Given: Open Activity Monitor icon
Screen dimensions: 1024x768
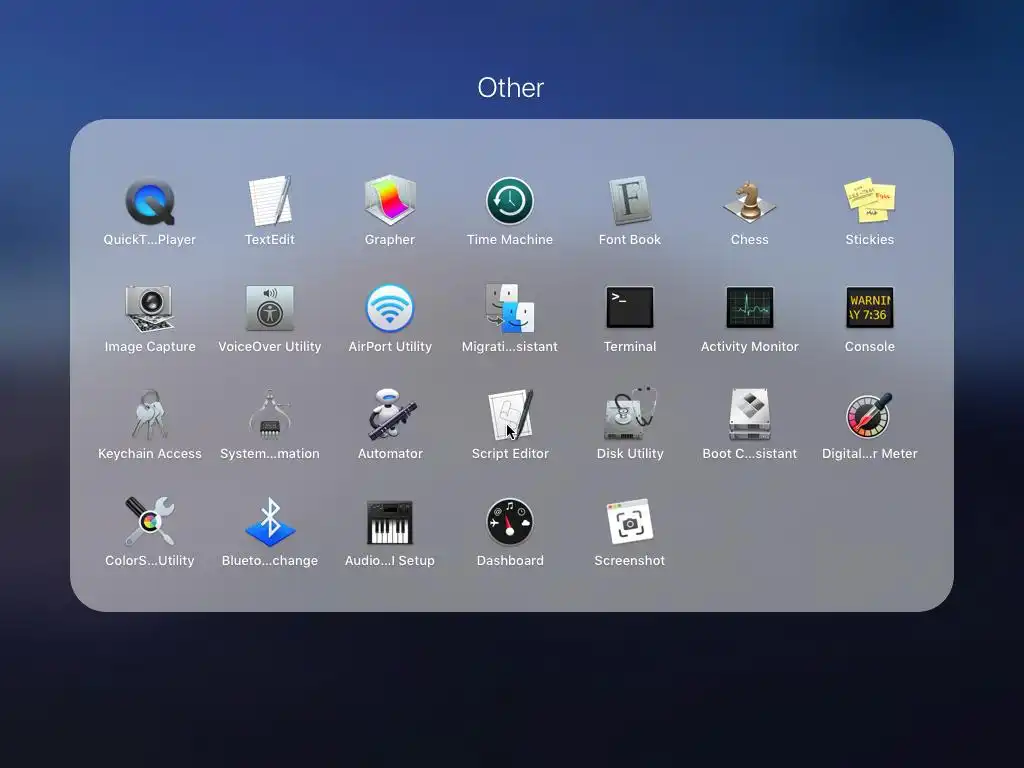Looking at the screenshot, I should click(x=750, y=307).
